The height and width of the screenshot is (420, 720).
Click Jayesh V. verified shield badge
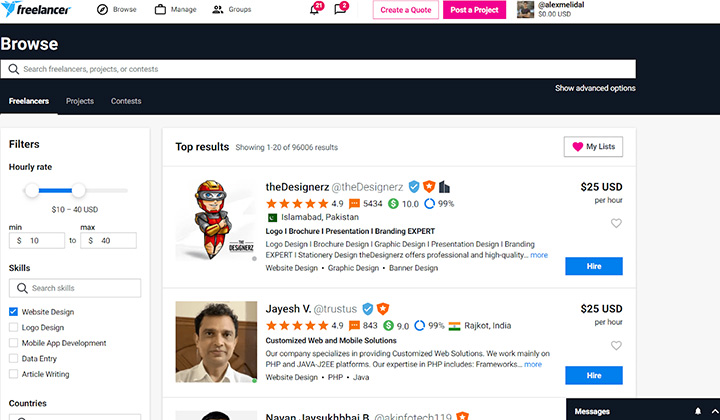(367, 309)
